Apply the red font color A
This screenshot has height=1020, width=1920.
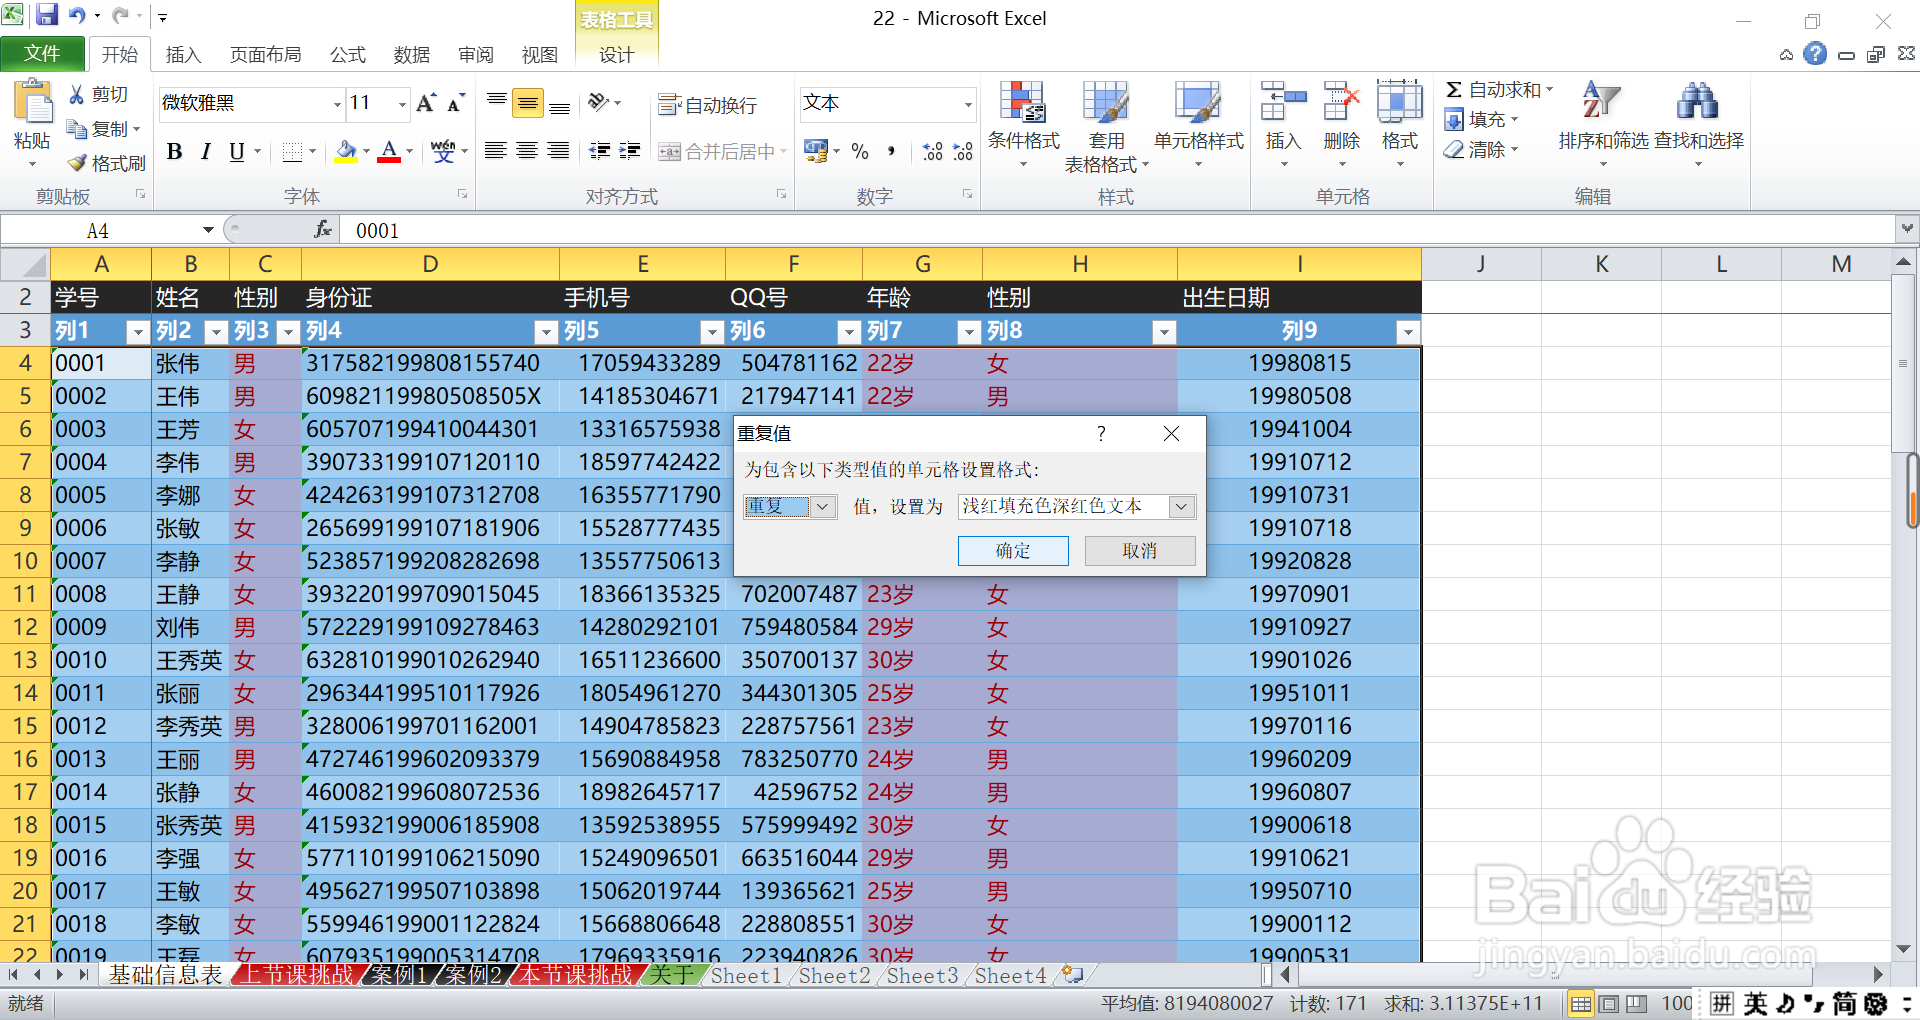390,151
